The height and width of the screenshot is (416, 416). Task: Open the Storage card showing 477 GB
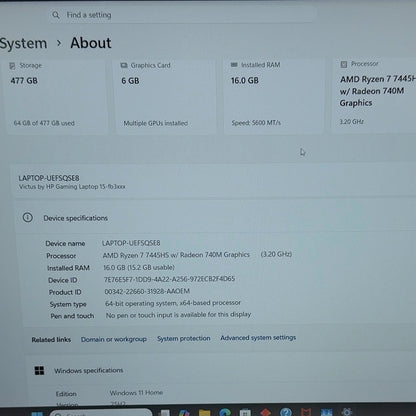coord(56,96)
